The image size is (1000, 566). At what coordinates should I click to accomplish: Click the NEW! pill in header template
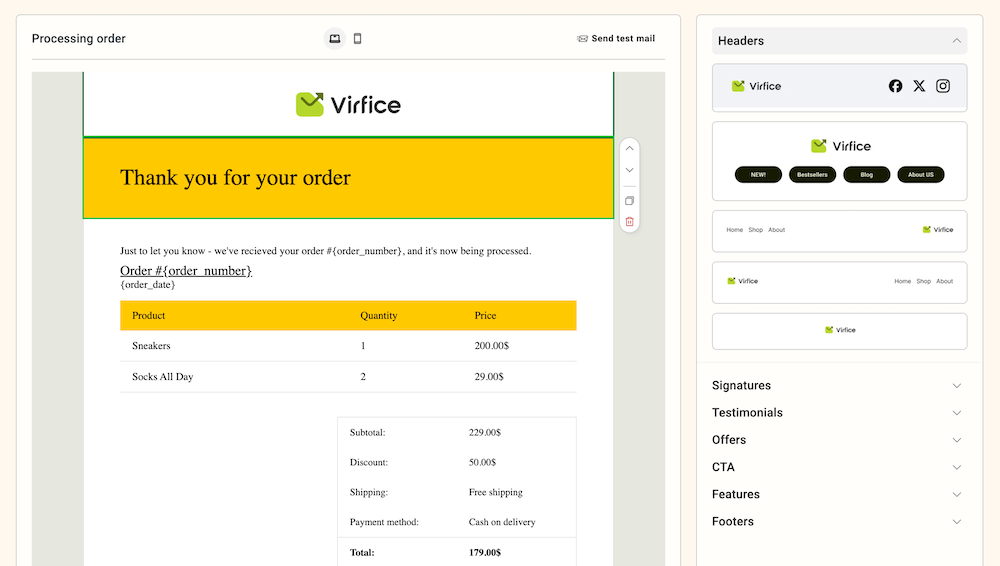tap(758, 174)
